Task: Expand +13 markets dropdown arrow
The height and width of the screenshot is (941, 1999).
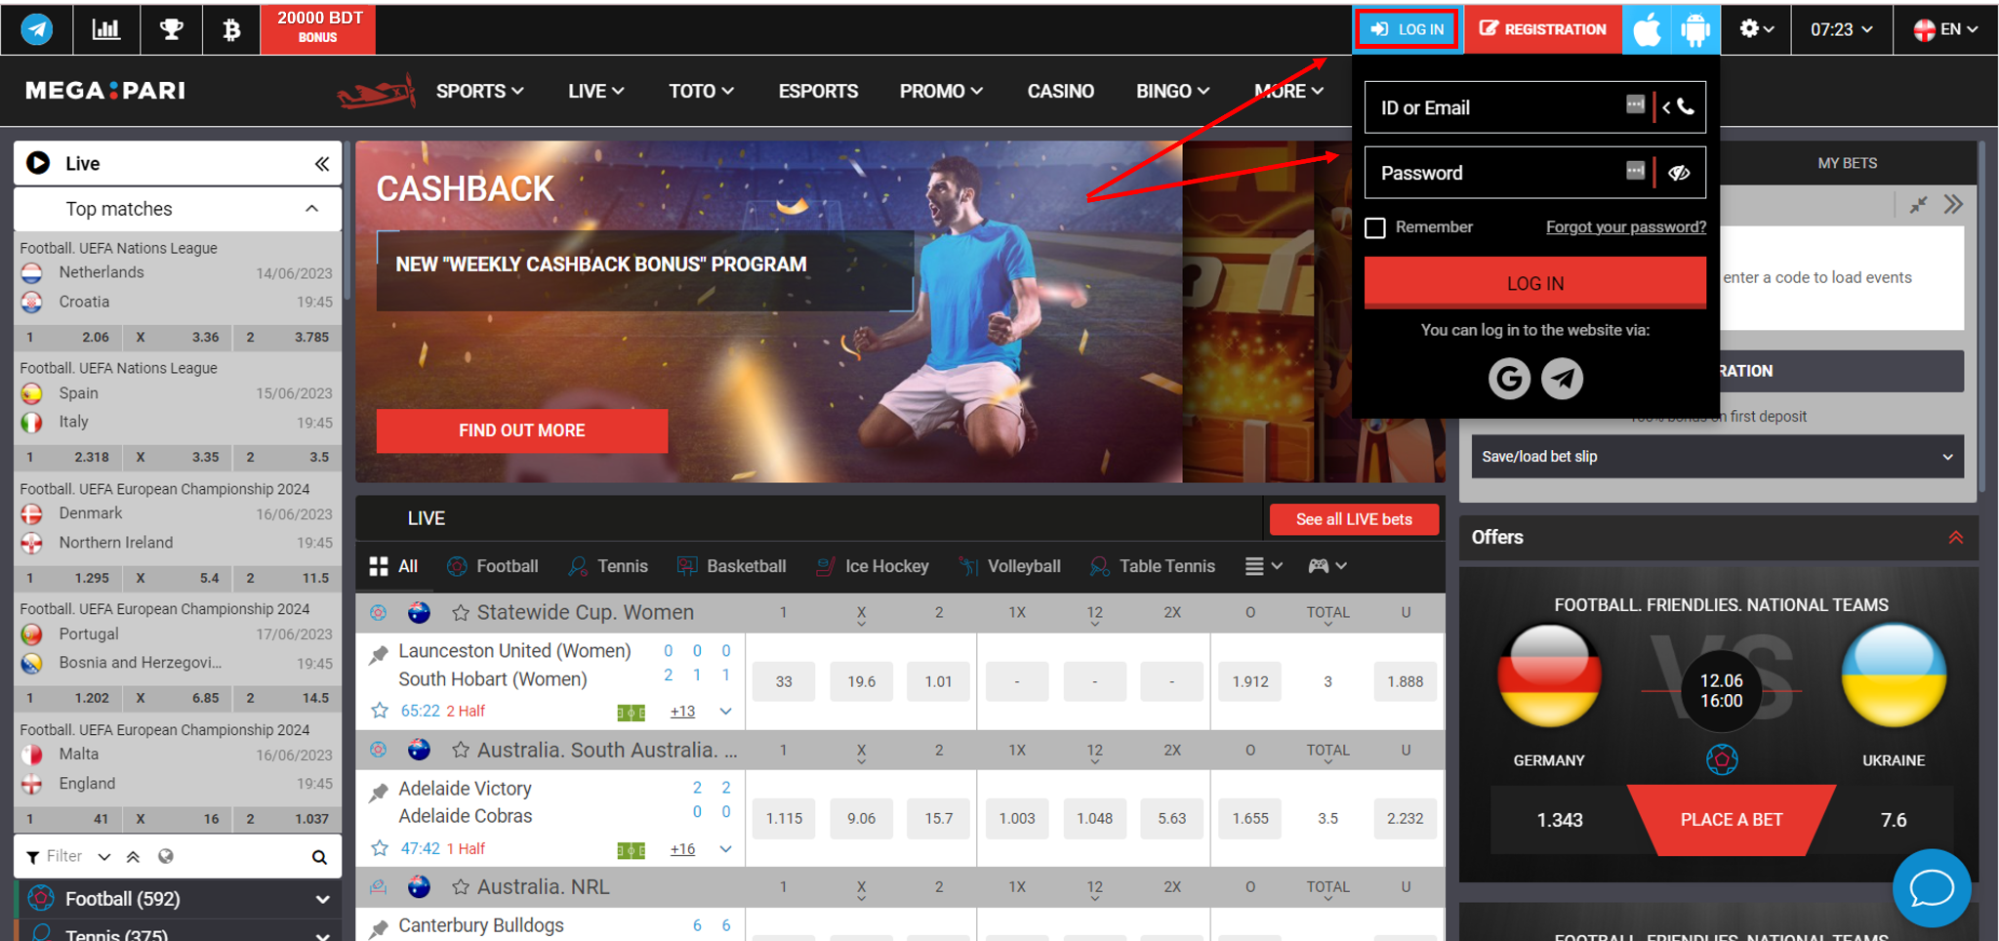Action: tap(726, 711)
